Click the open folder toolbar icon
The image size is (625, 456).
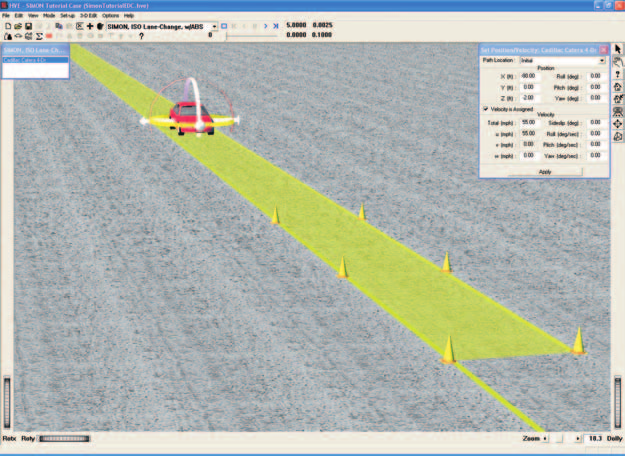(18, 26)
